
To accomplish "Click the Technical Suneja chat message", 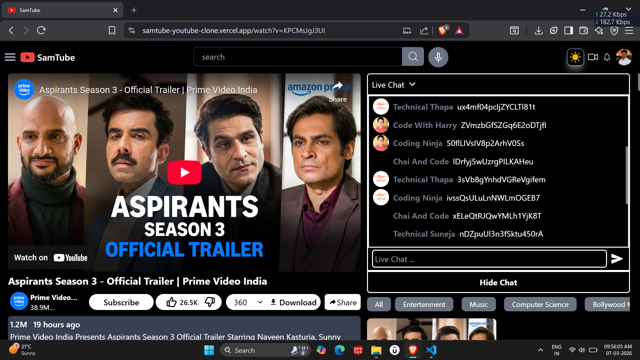I will pyautogui.click(x=468, y=234).
